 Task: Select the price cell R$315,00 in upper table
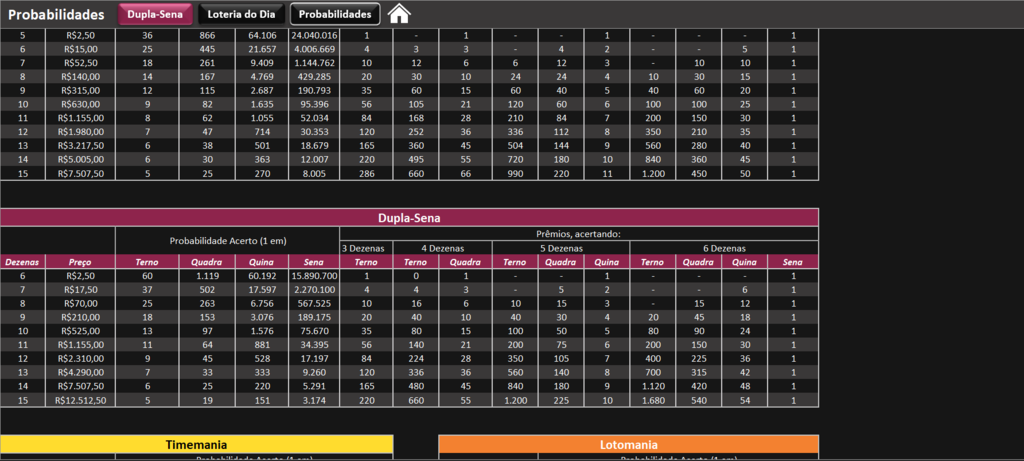pyautogui.click(x=80, y=90)
